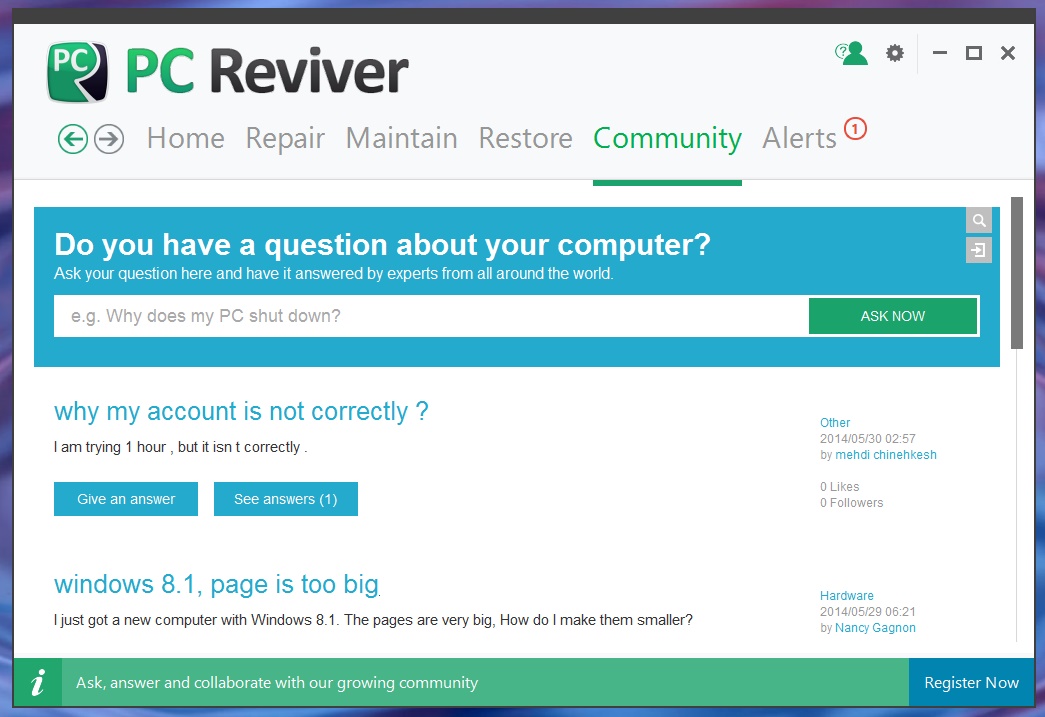This screenshot has height=717, width=1045.
Task: Click 'I am trying 1 hour' description text
Action: click(180, 447)
